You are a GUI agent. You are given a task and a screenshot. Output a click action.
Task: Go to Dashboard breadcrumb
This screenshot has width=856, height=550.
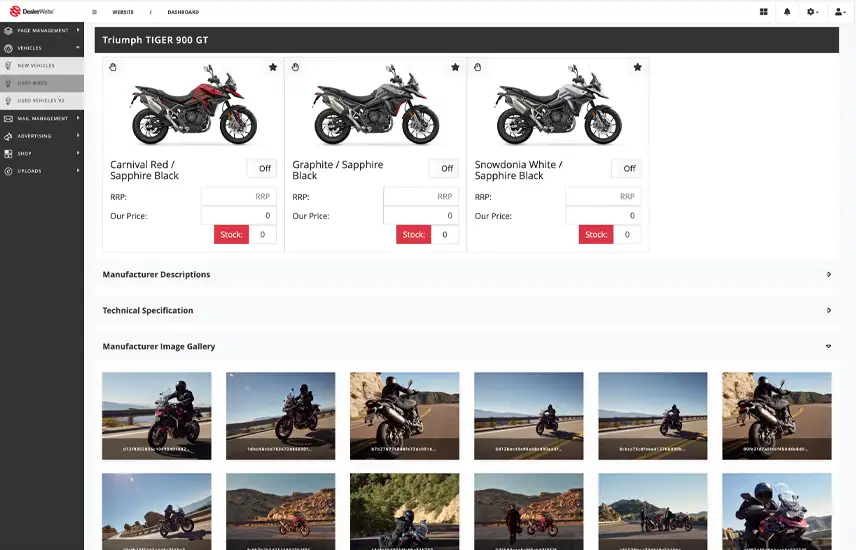pos(183,12)
